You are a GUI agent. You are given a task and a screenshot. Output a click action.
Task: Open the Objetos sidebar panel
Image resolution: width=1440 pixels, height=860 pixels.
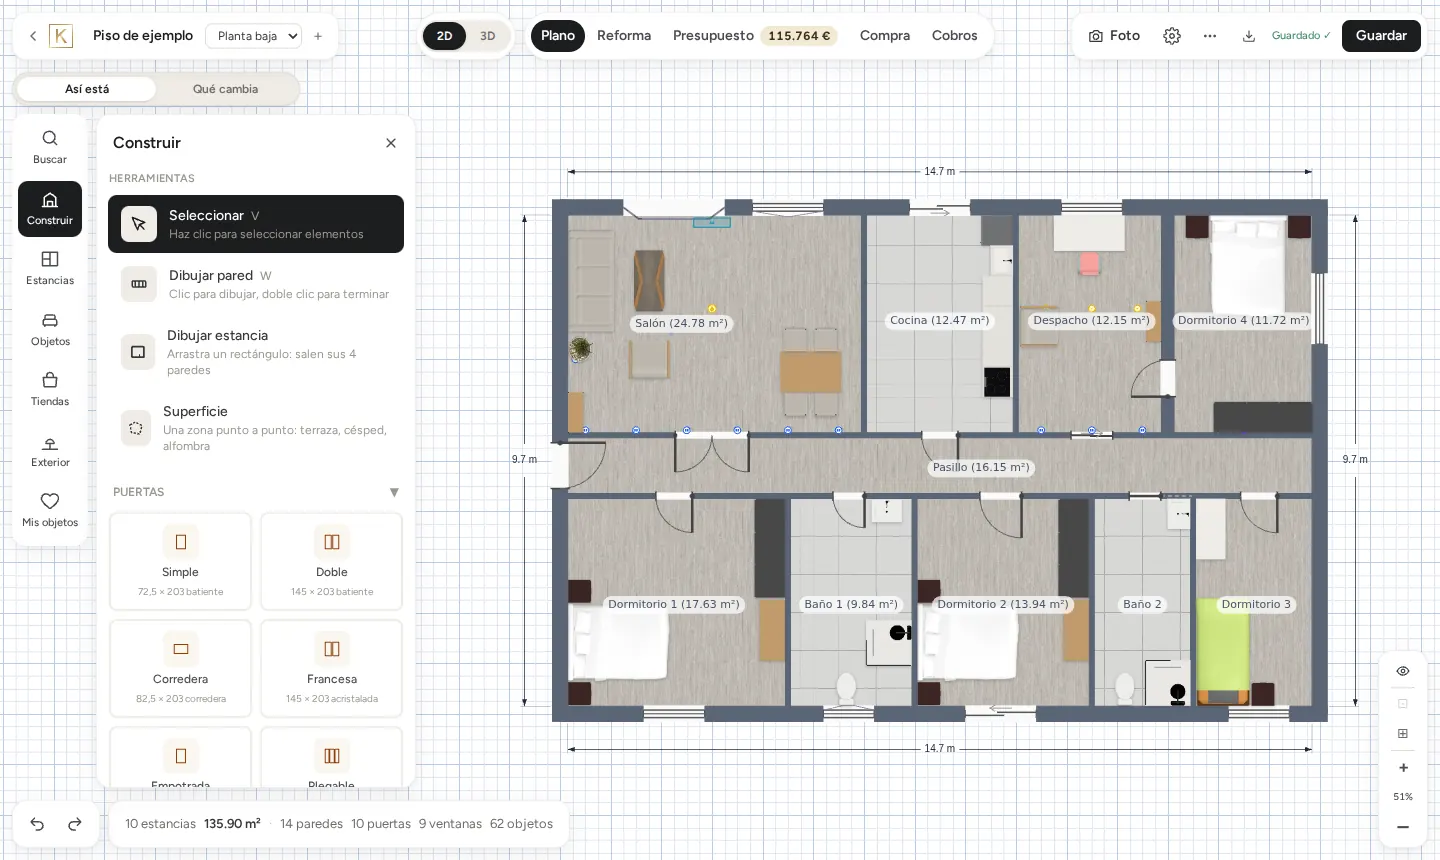50,330
